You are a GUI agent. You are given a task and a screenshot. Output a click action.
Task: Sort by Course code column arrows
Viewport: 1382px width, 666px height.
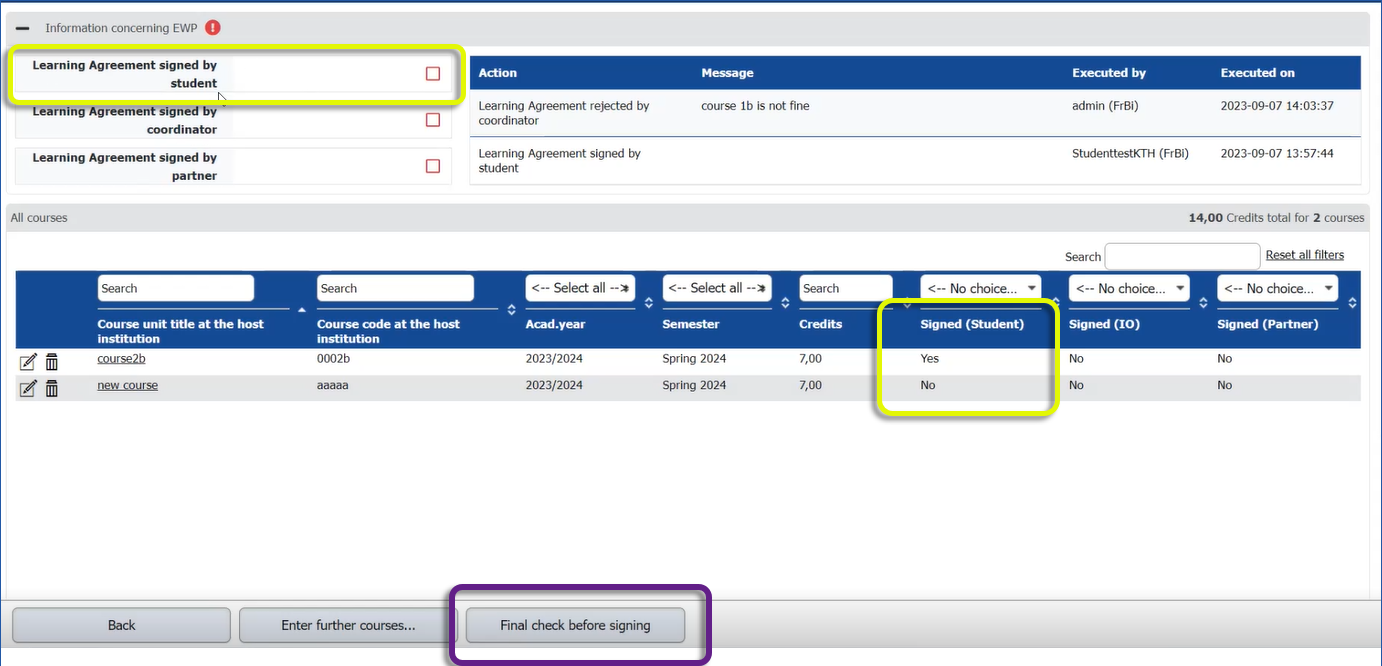(x=512, y=309)
